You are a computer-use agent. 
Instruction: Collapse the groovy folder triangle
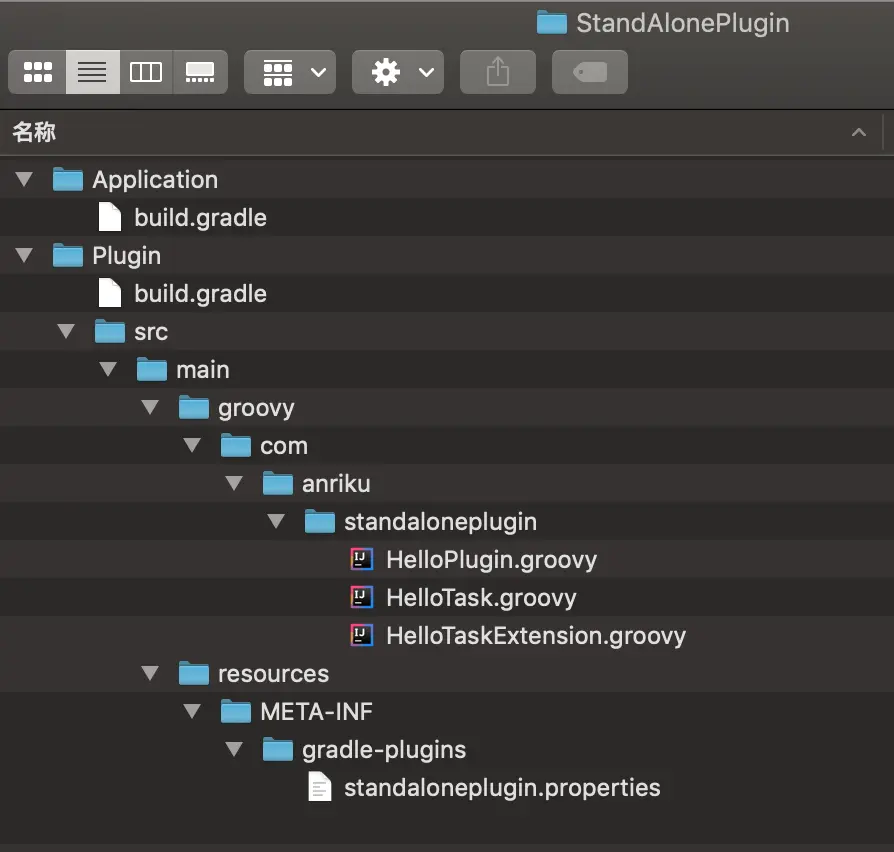coord(150,407)
